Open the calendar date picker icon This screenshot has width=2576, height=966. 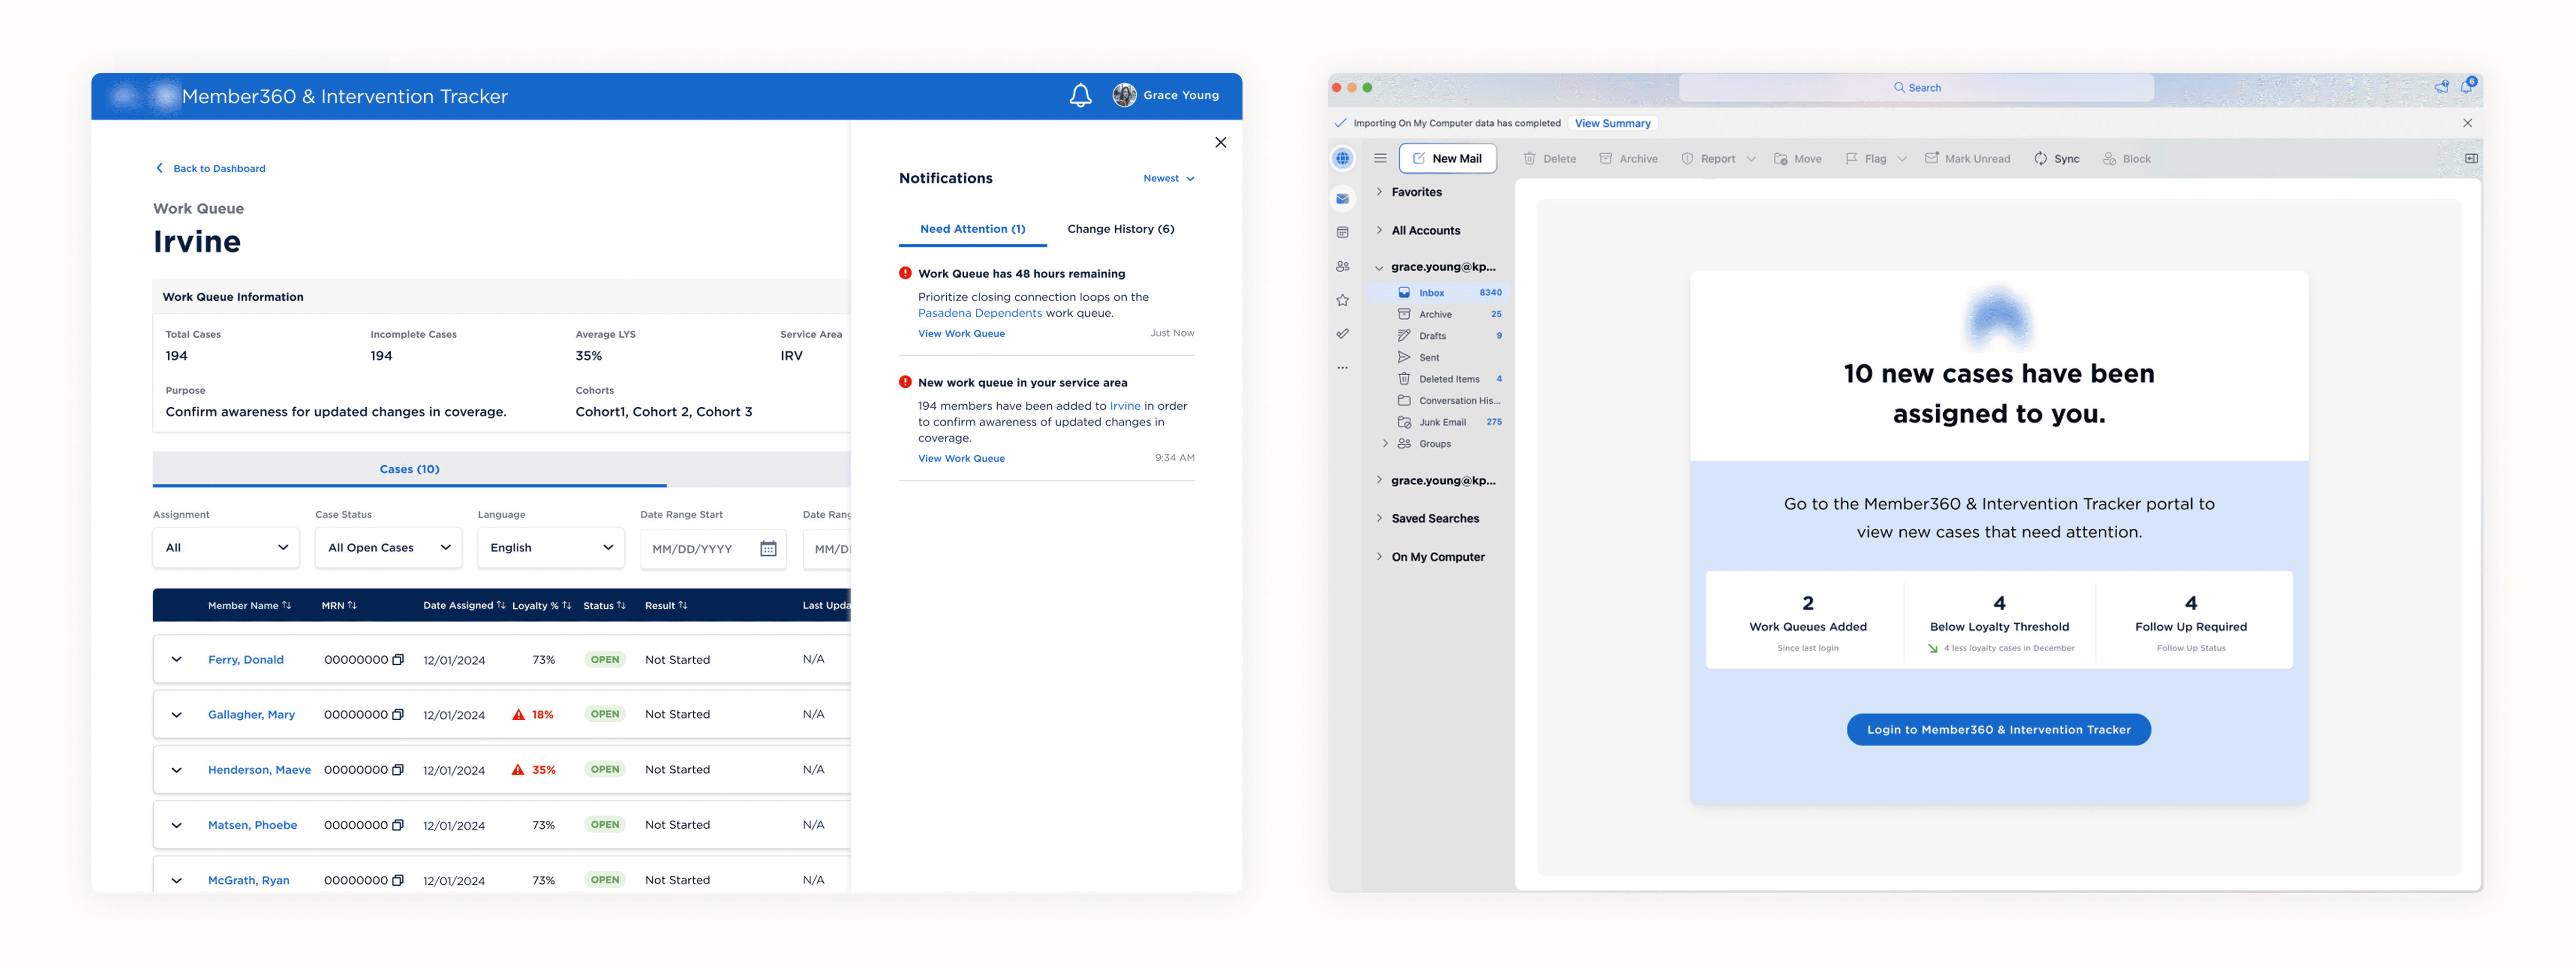[x=768, y=549]
